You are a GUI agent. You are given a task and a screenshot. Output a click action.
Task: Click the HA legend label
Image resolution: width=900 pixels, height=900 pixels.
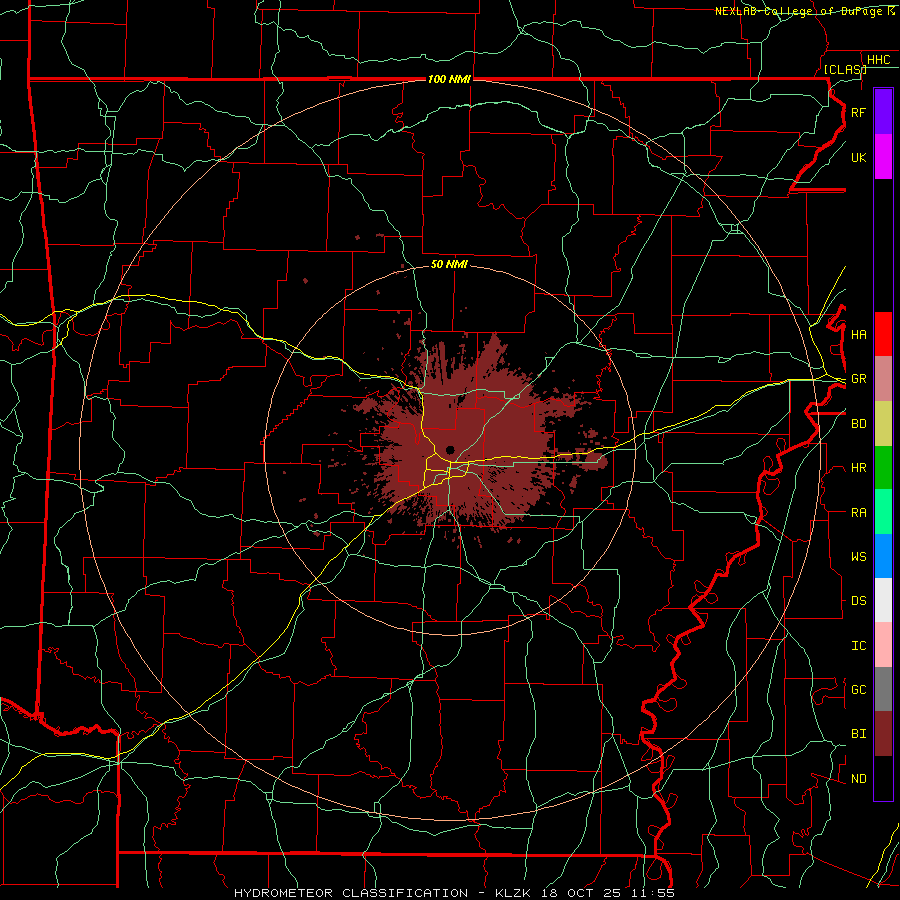(858, 334)
